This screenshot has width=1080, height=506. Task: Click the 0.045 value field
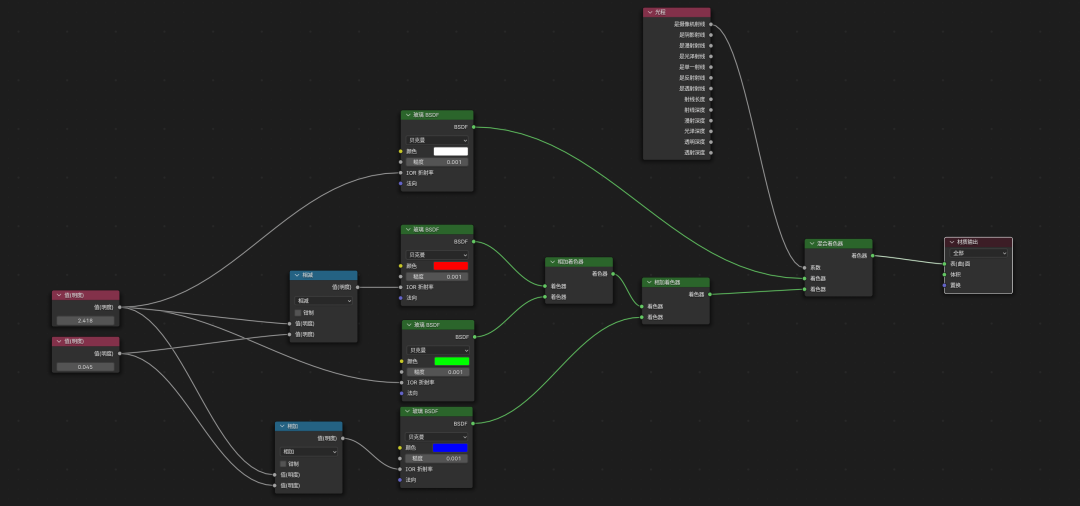point(85,367)
